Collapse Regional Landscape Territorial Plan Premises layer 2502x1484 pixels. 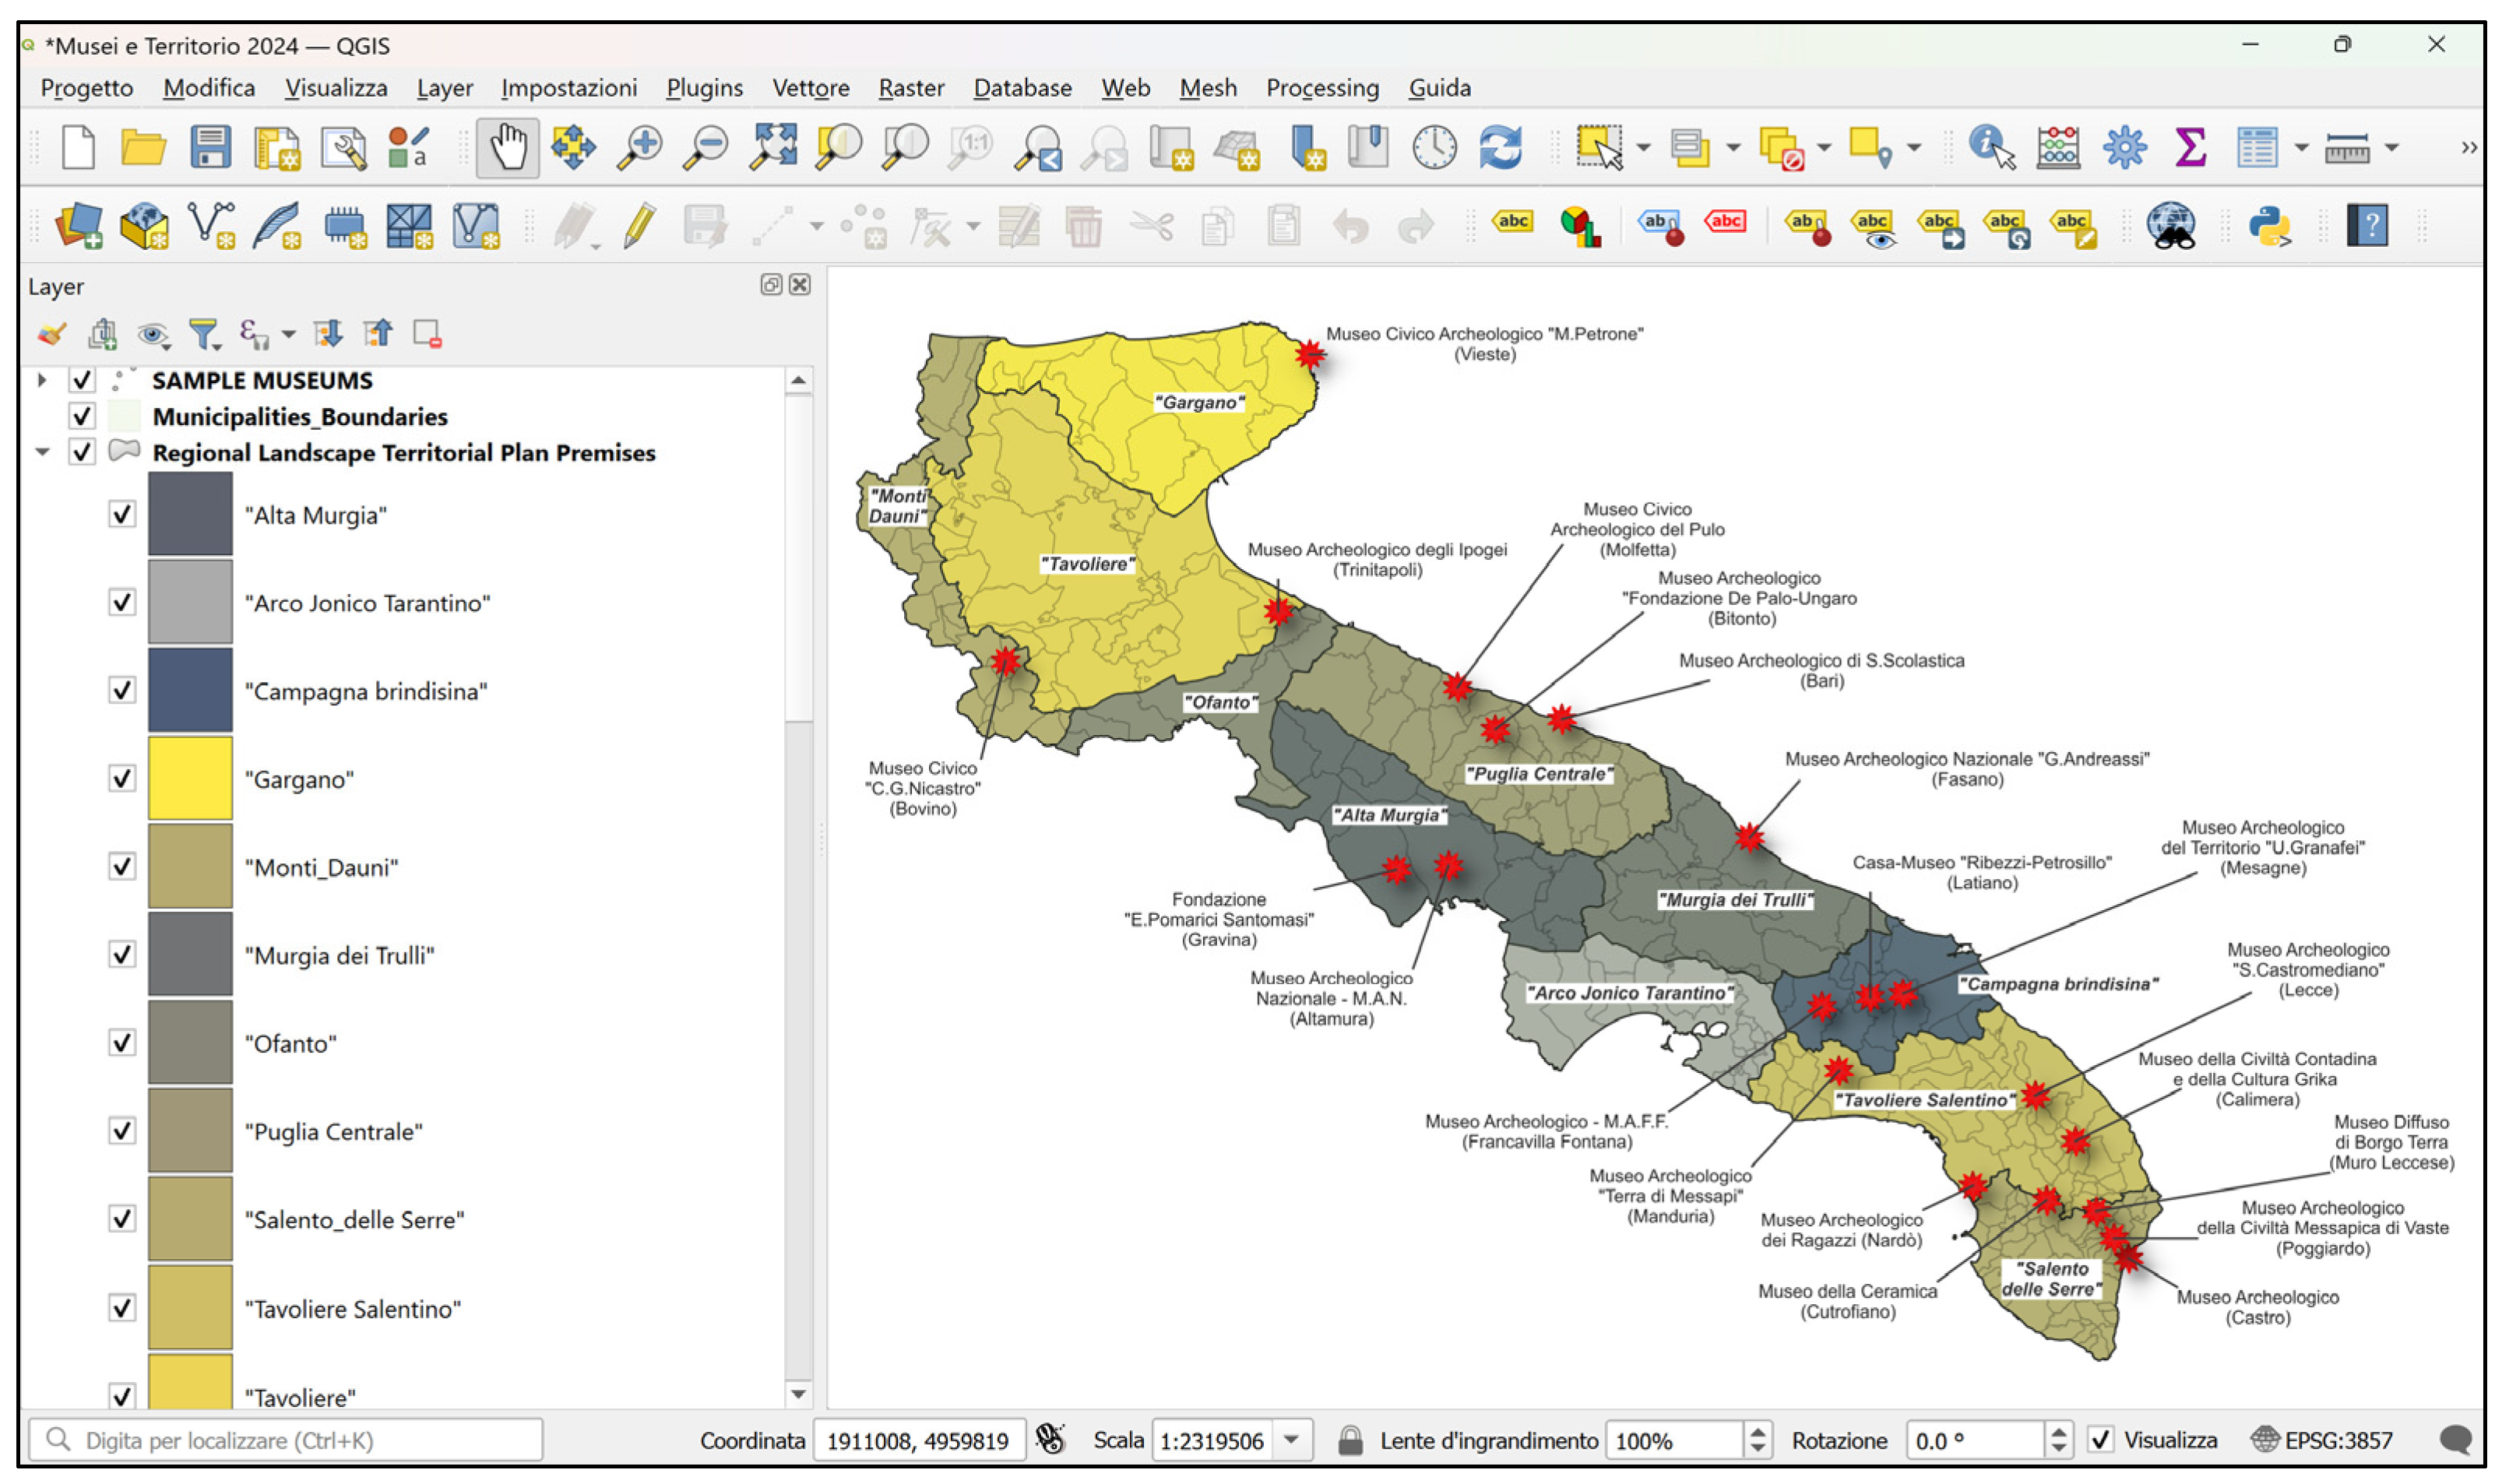click(42, 453)
